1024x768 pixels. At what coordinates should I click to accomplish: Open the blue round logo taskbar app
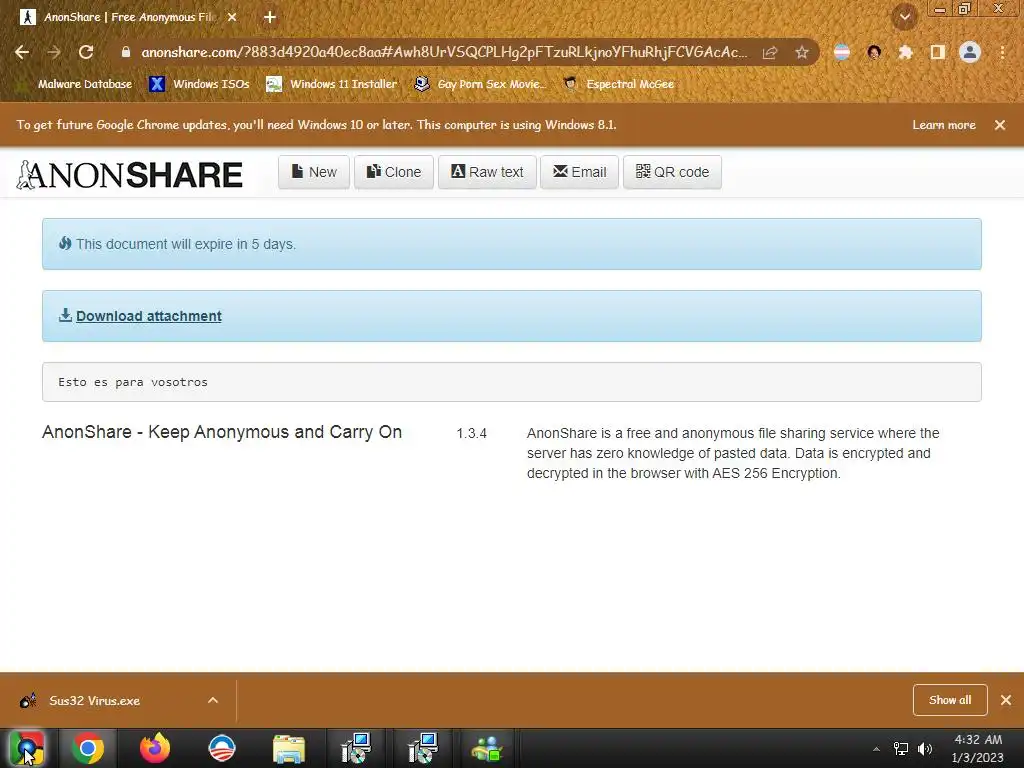pos(221,748)
